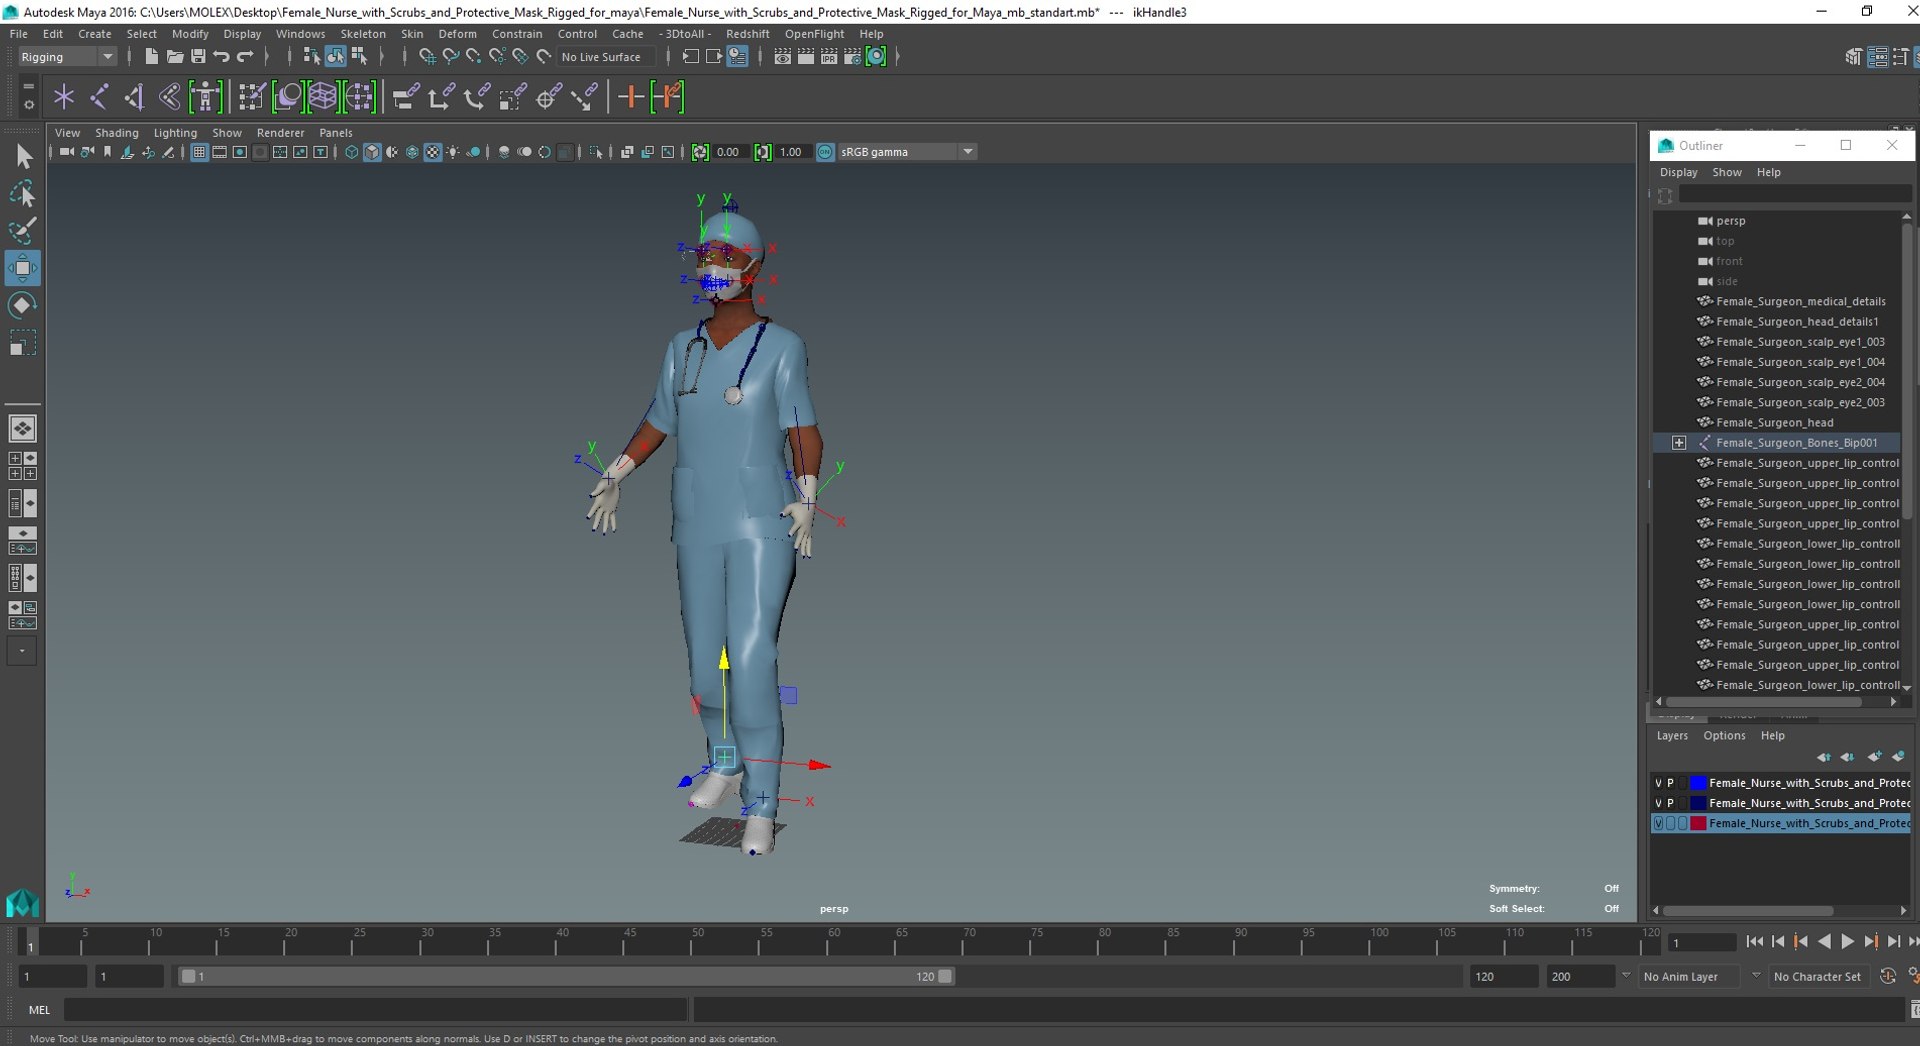Click the blue layer color swatch
Screen dimensions: 1920x1046
[1698, 783]
